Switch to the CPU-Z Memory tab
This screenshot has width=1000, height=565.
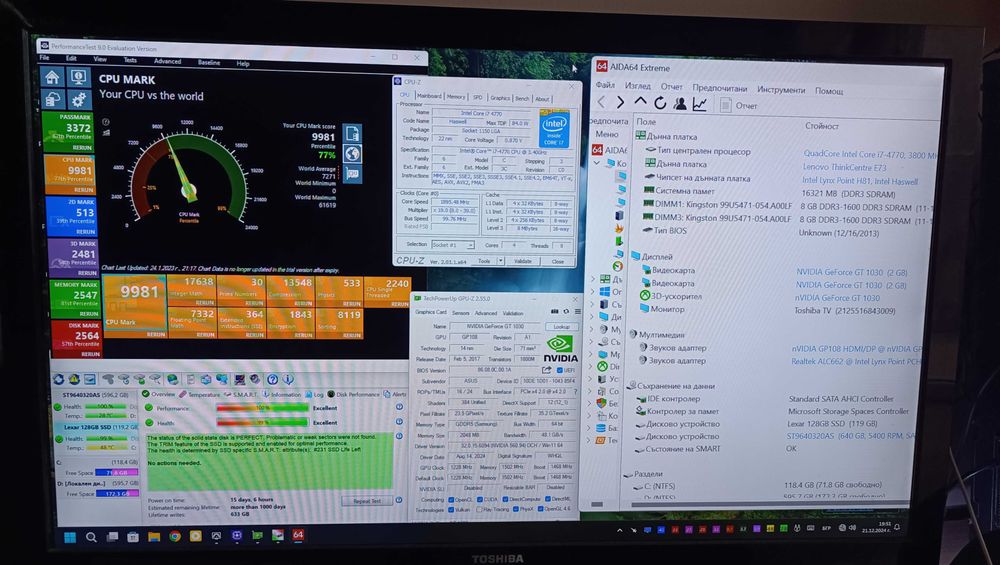(456, 97)
